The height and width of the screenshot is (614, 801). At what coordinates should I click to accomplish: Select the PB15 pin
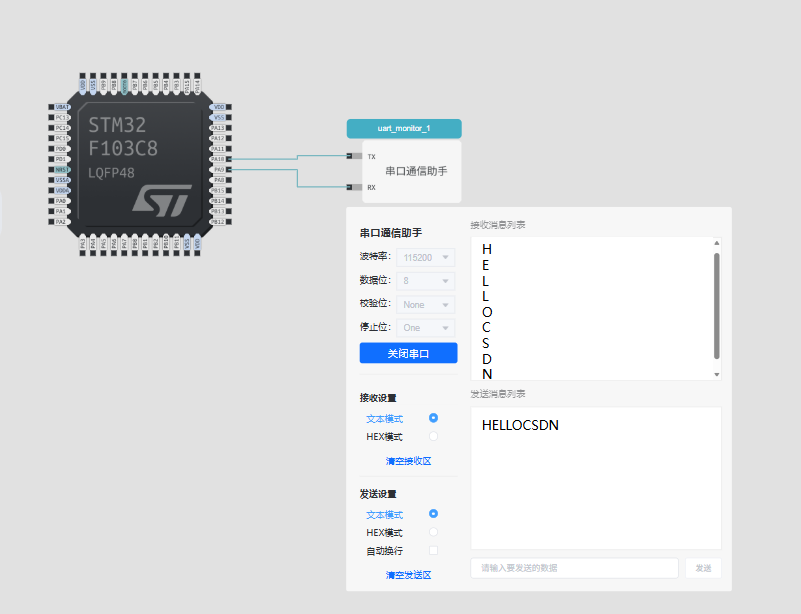[x=221, y=191]
